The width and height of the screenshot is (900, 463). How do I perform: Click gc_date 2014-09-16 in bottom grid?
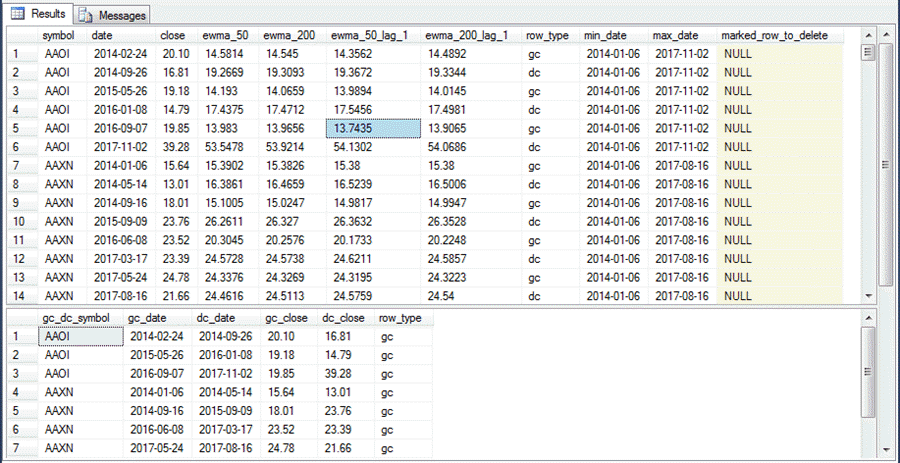tap(157, 411)
